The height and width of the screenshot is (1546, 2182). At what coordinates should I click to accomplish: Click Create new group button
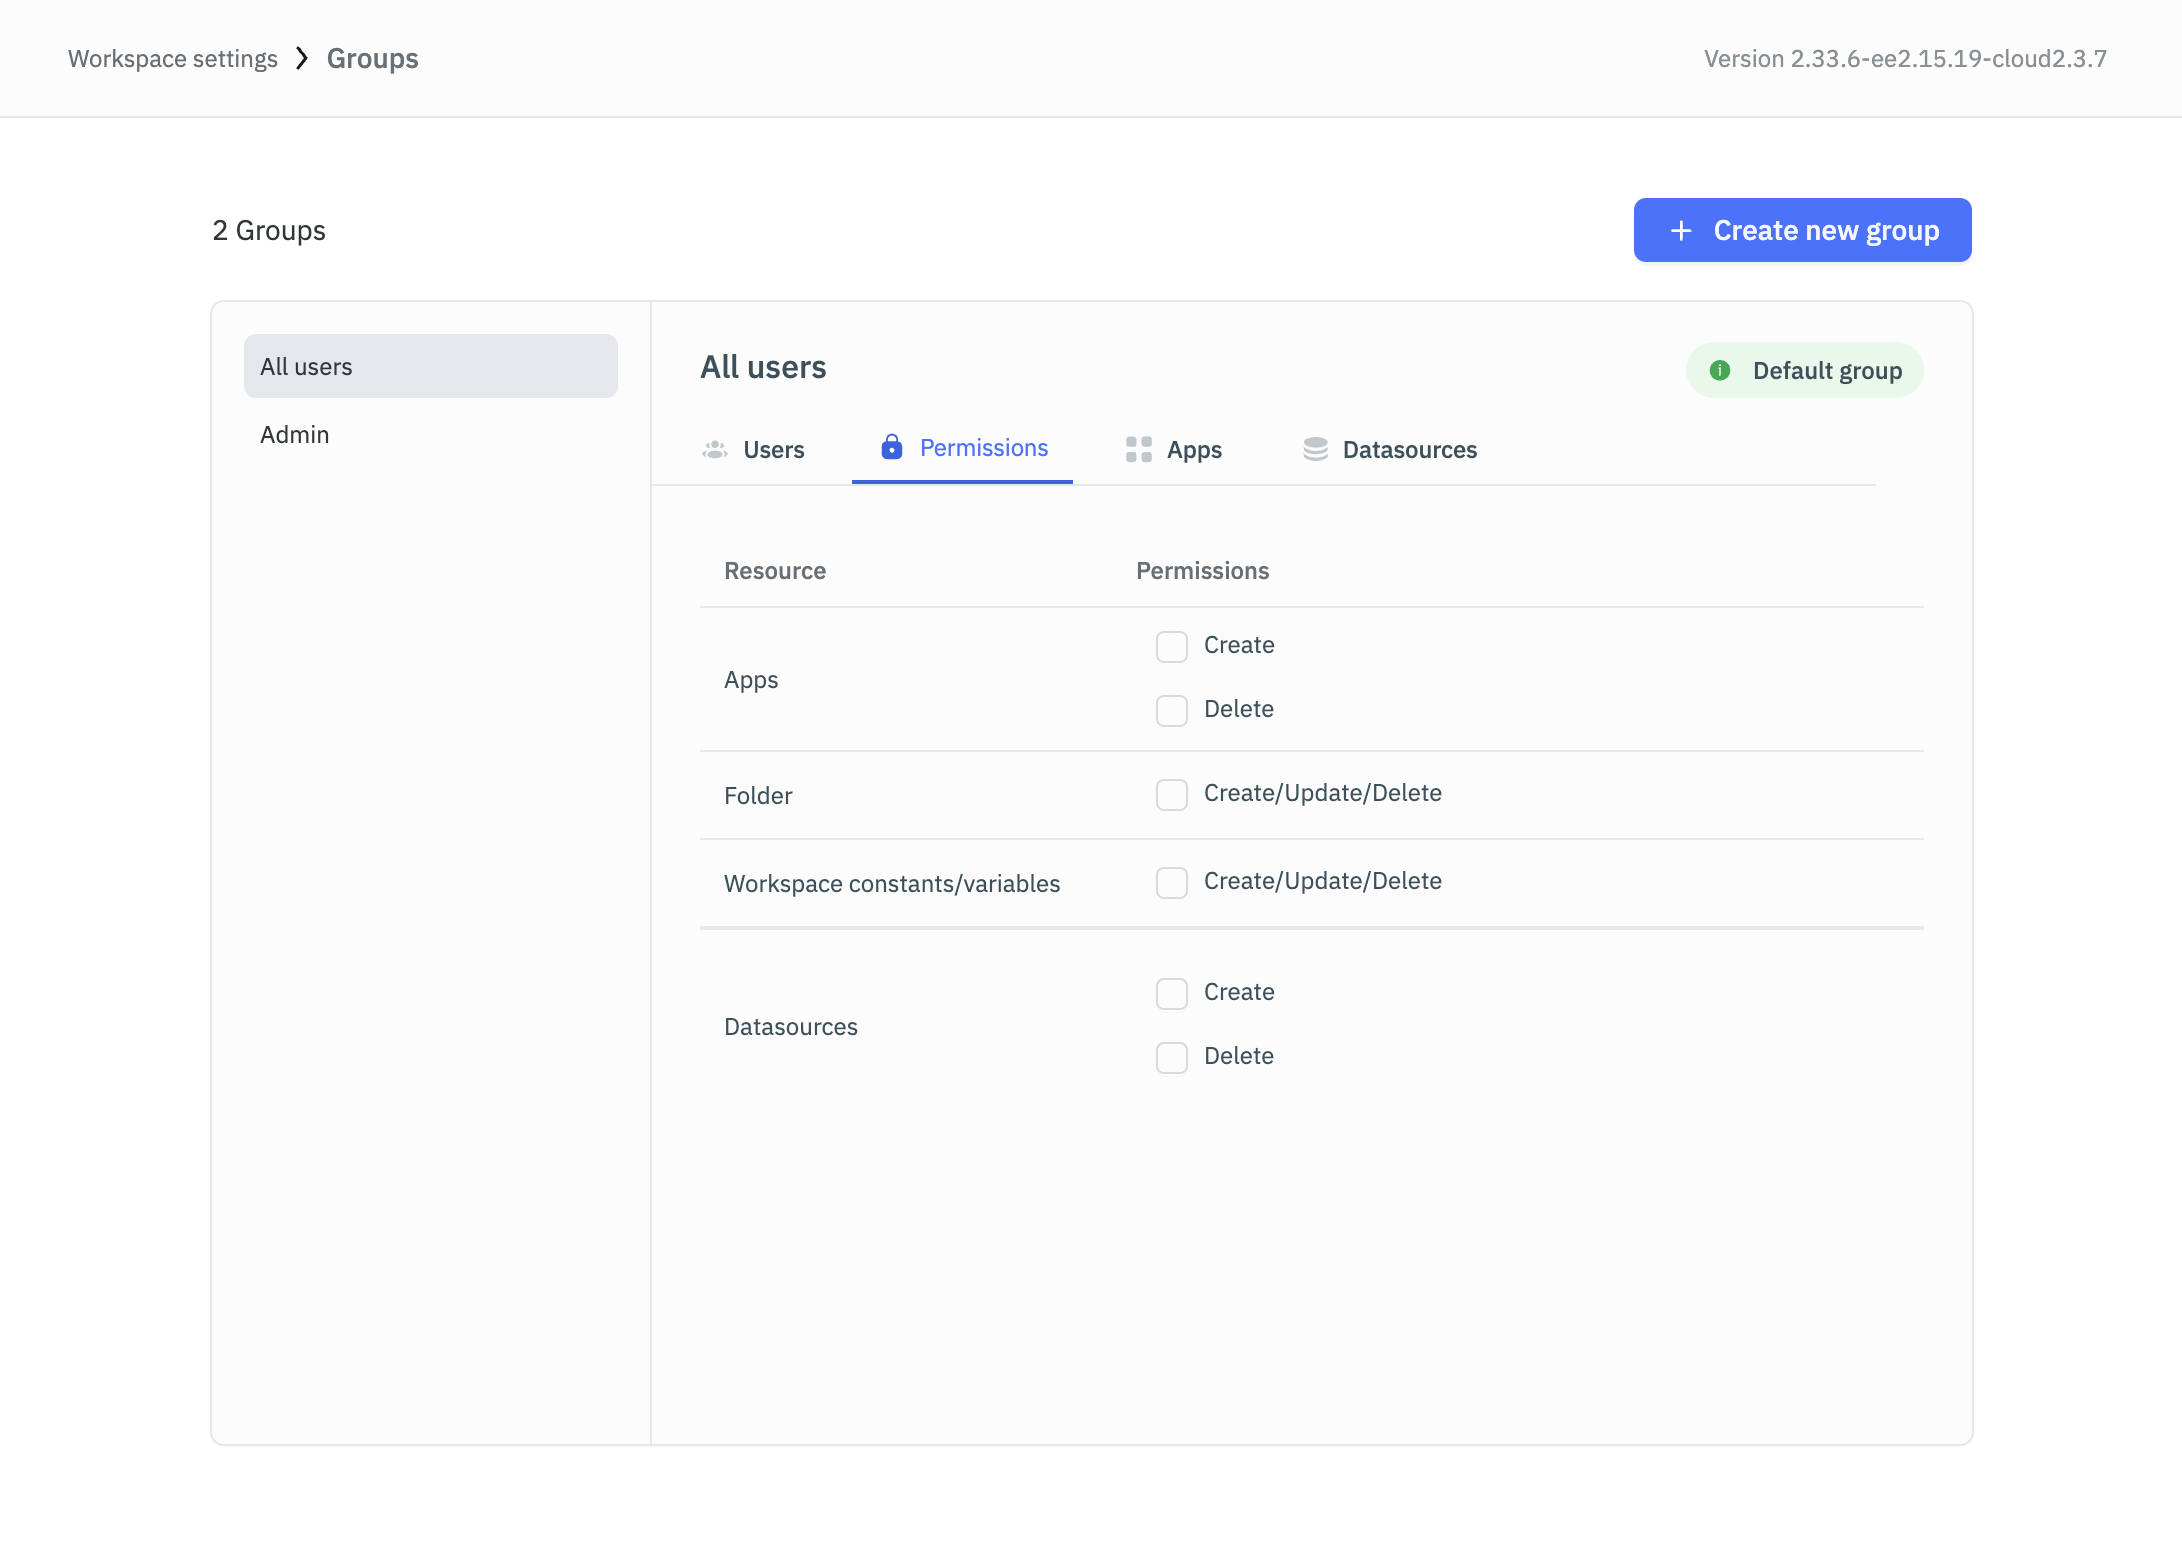pos(1802,231)
